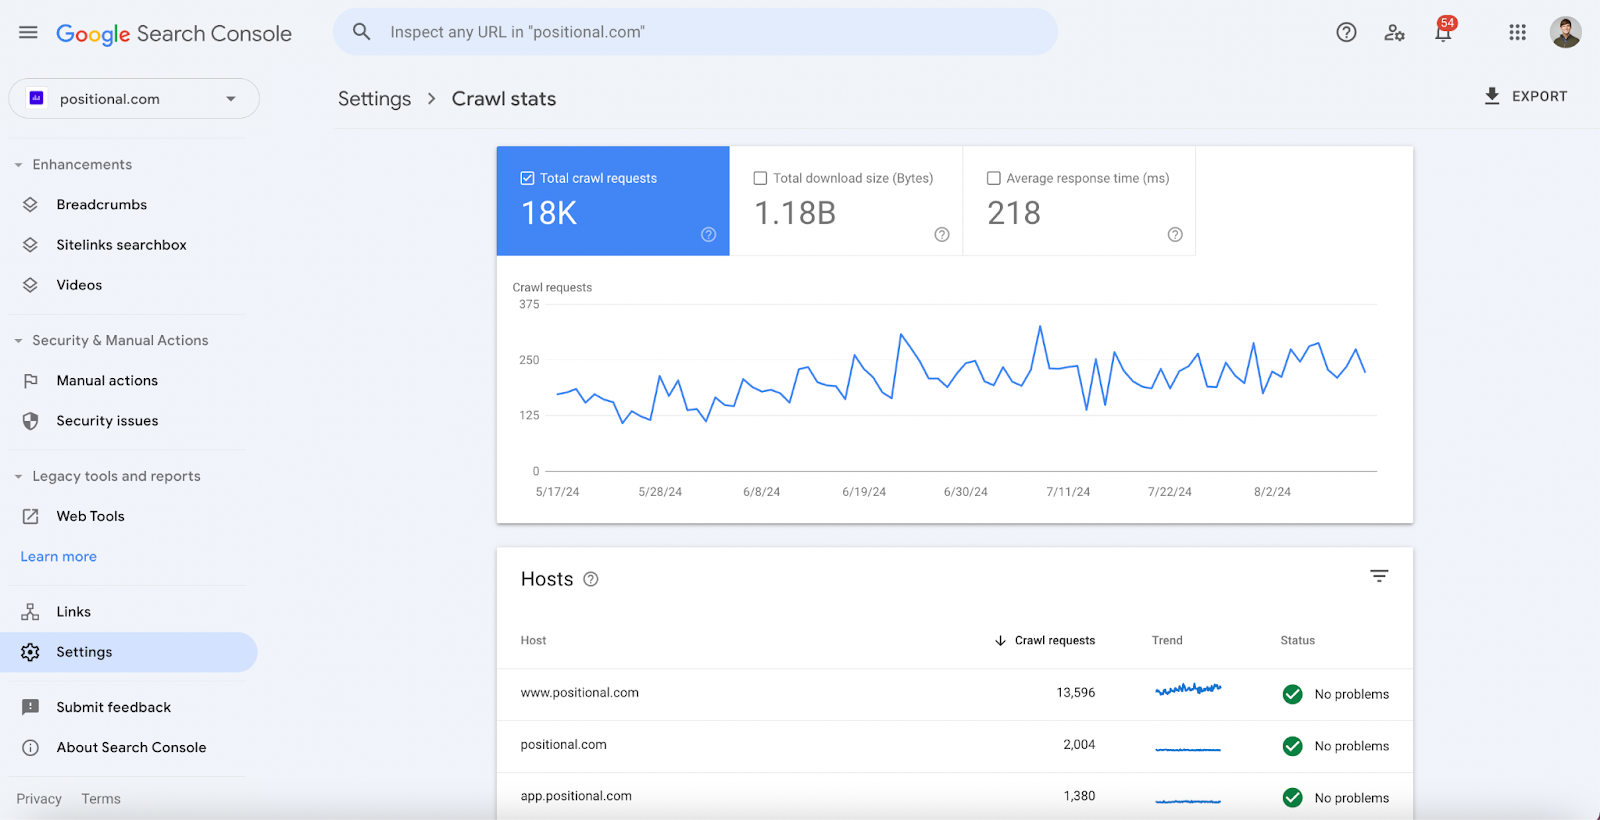Click the Security issues shield icon

(30, 421)
